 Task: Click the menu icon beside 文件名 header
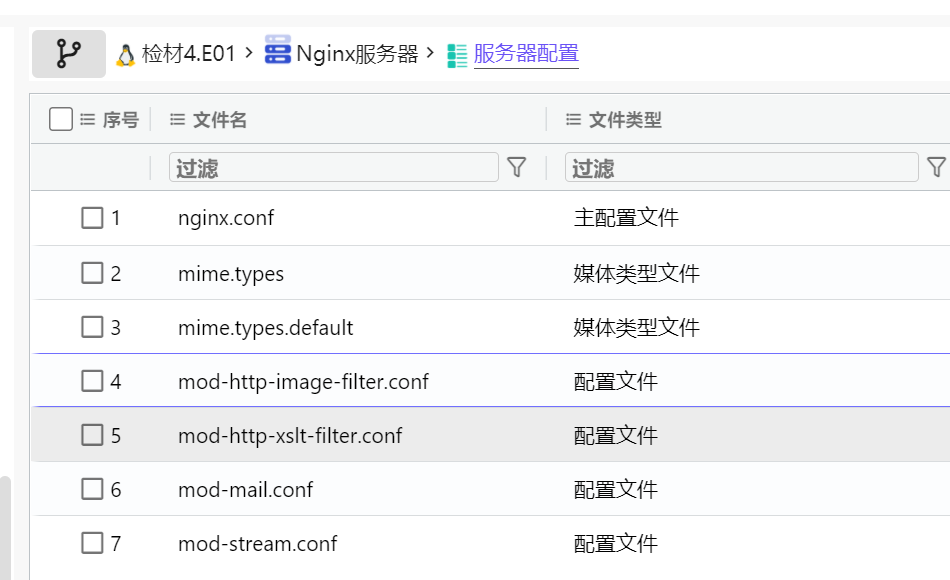pyautogui.click(x=177, y=120)
